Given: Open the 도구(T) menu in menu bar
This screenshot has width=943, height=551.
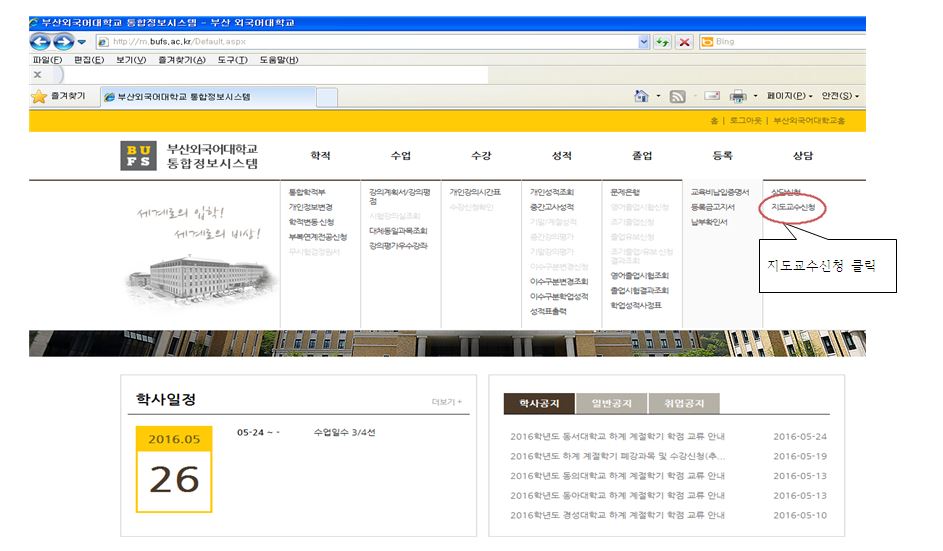Looking at the screenshot, I should [231, 60].
